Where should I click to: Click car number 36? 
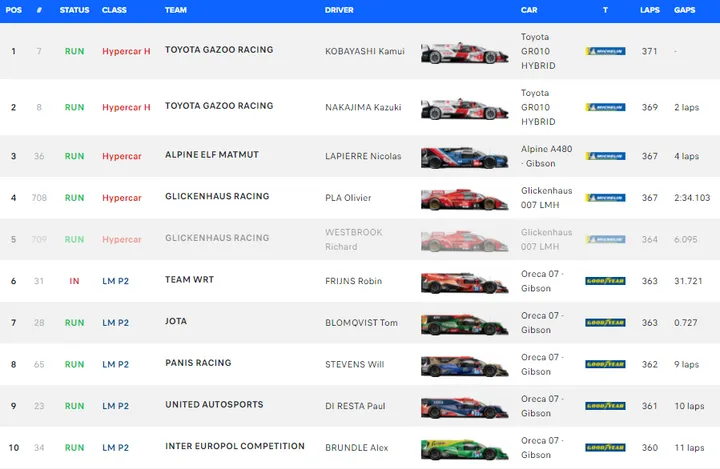coord(39,156)
